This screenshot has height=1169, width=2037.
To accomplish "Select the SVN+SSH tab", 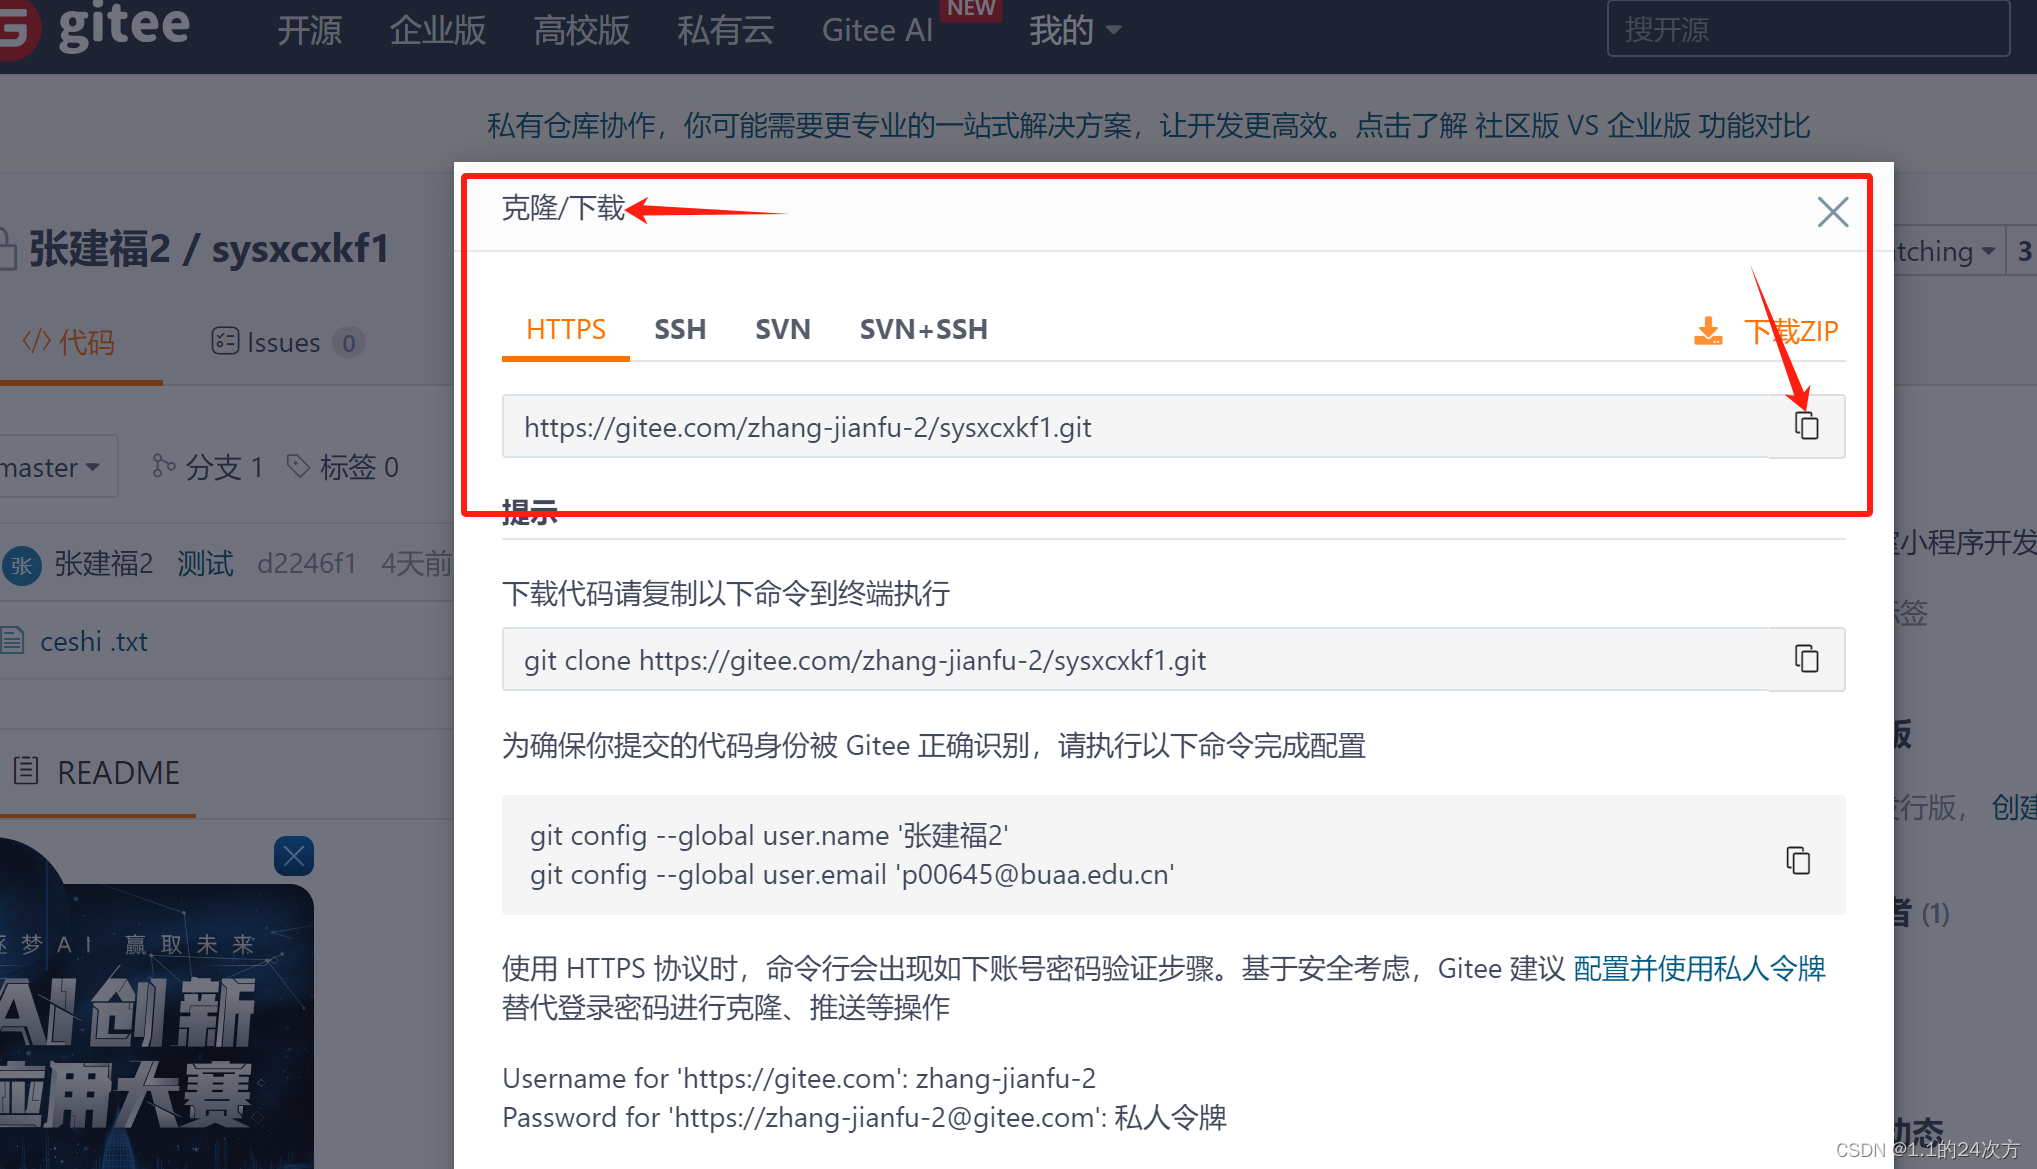I will coord(923,330).
